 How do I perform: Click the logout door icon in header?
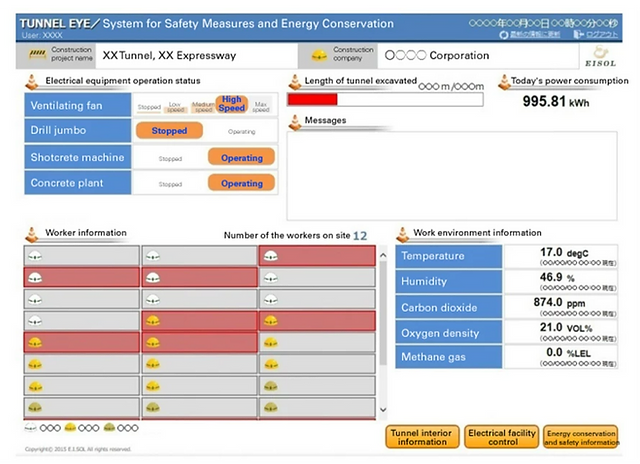click(578, 34)
